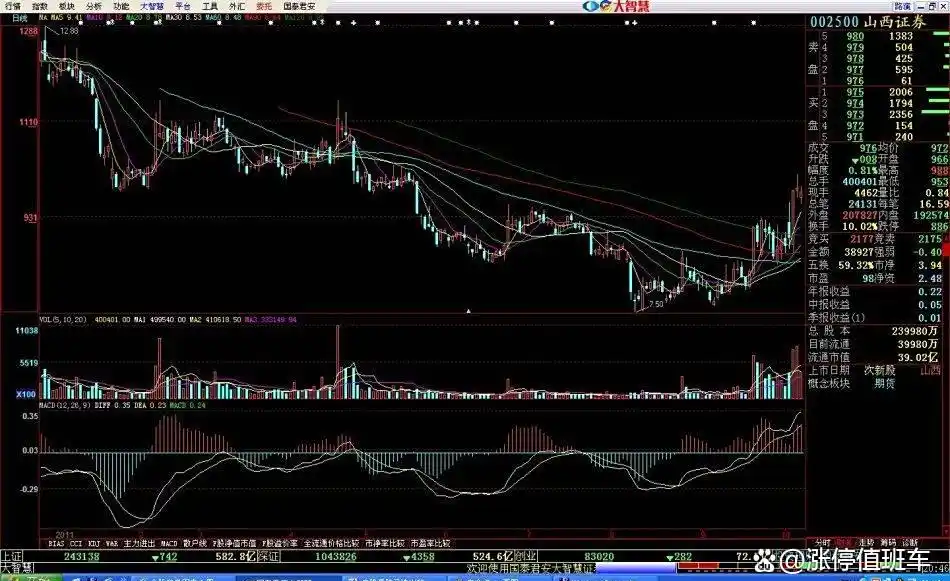Click the 7.50 low price marker
The height and width of the screenshot is (581, 950).
656,304
